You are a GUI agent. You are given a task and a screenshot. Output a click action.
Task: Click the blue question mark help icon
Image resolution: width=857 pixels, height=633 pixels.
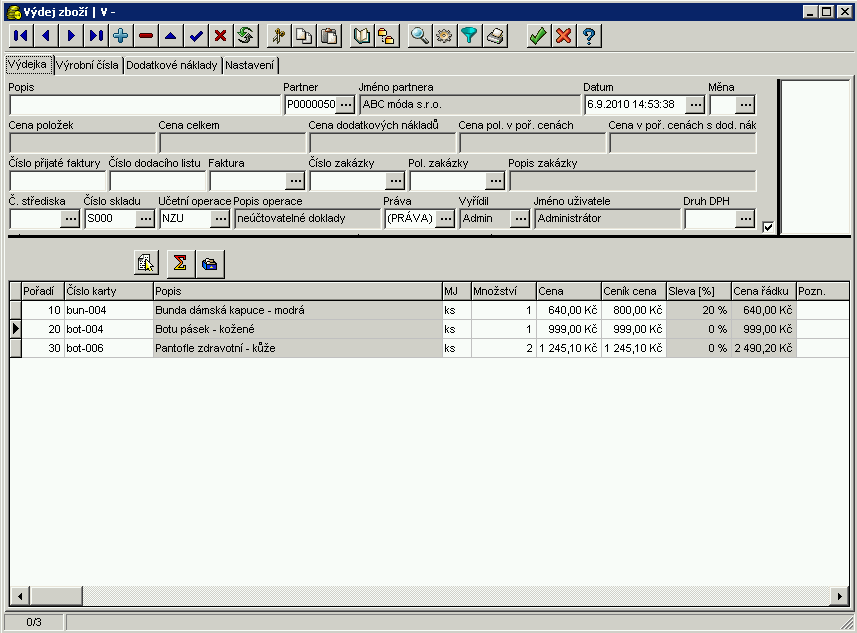tap(589, 36)
